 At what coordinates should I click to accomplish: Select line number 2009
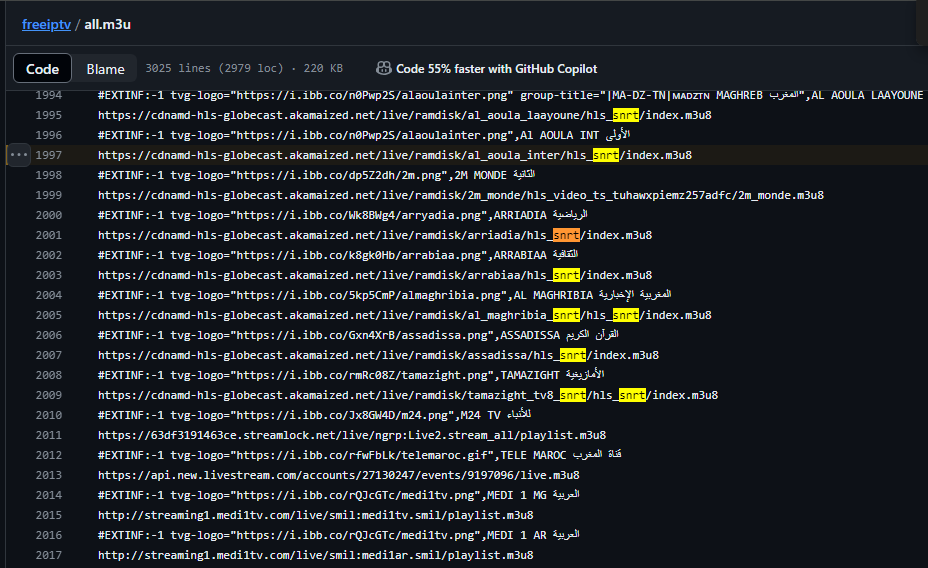coord(49,395)
